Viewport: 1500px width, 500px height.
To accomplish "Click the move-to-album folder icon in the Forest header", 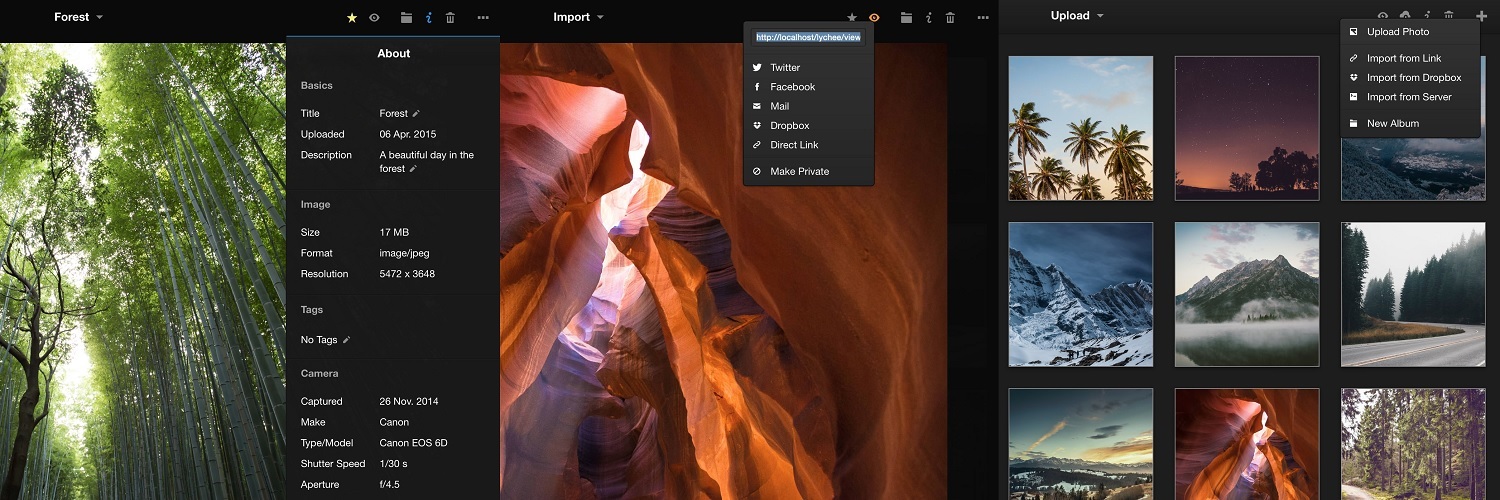I will (406, 17).
